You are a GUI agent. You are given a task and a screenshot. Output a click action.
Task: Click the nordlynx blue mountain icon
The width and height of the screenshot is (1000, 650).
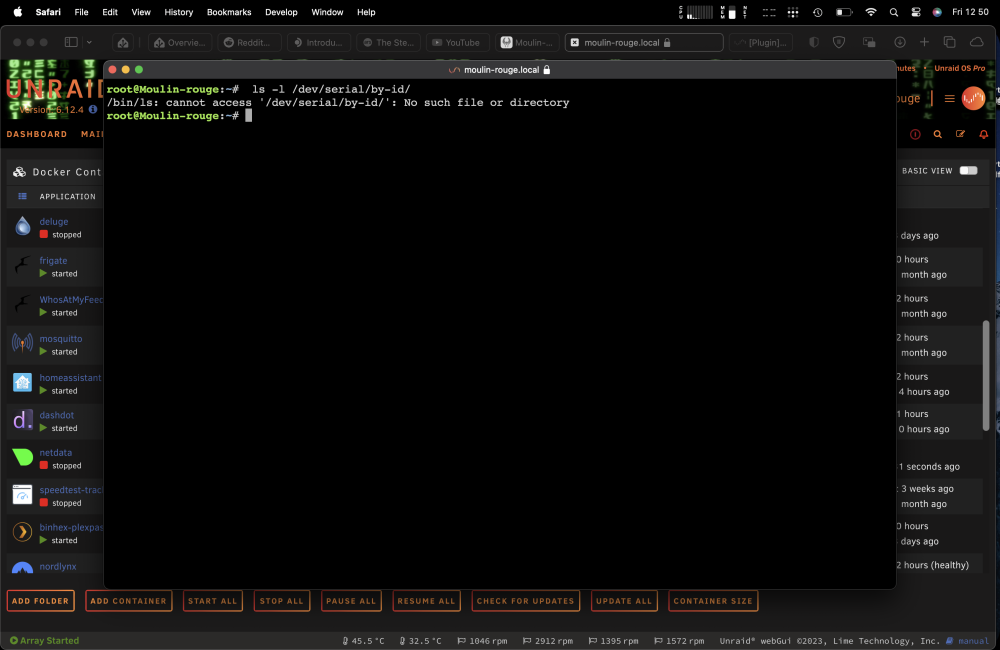[23, 567]
